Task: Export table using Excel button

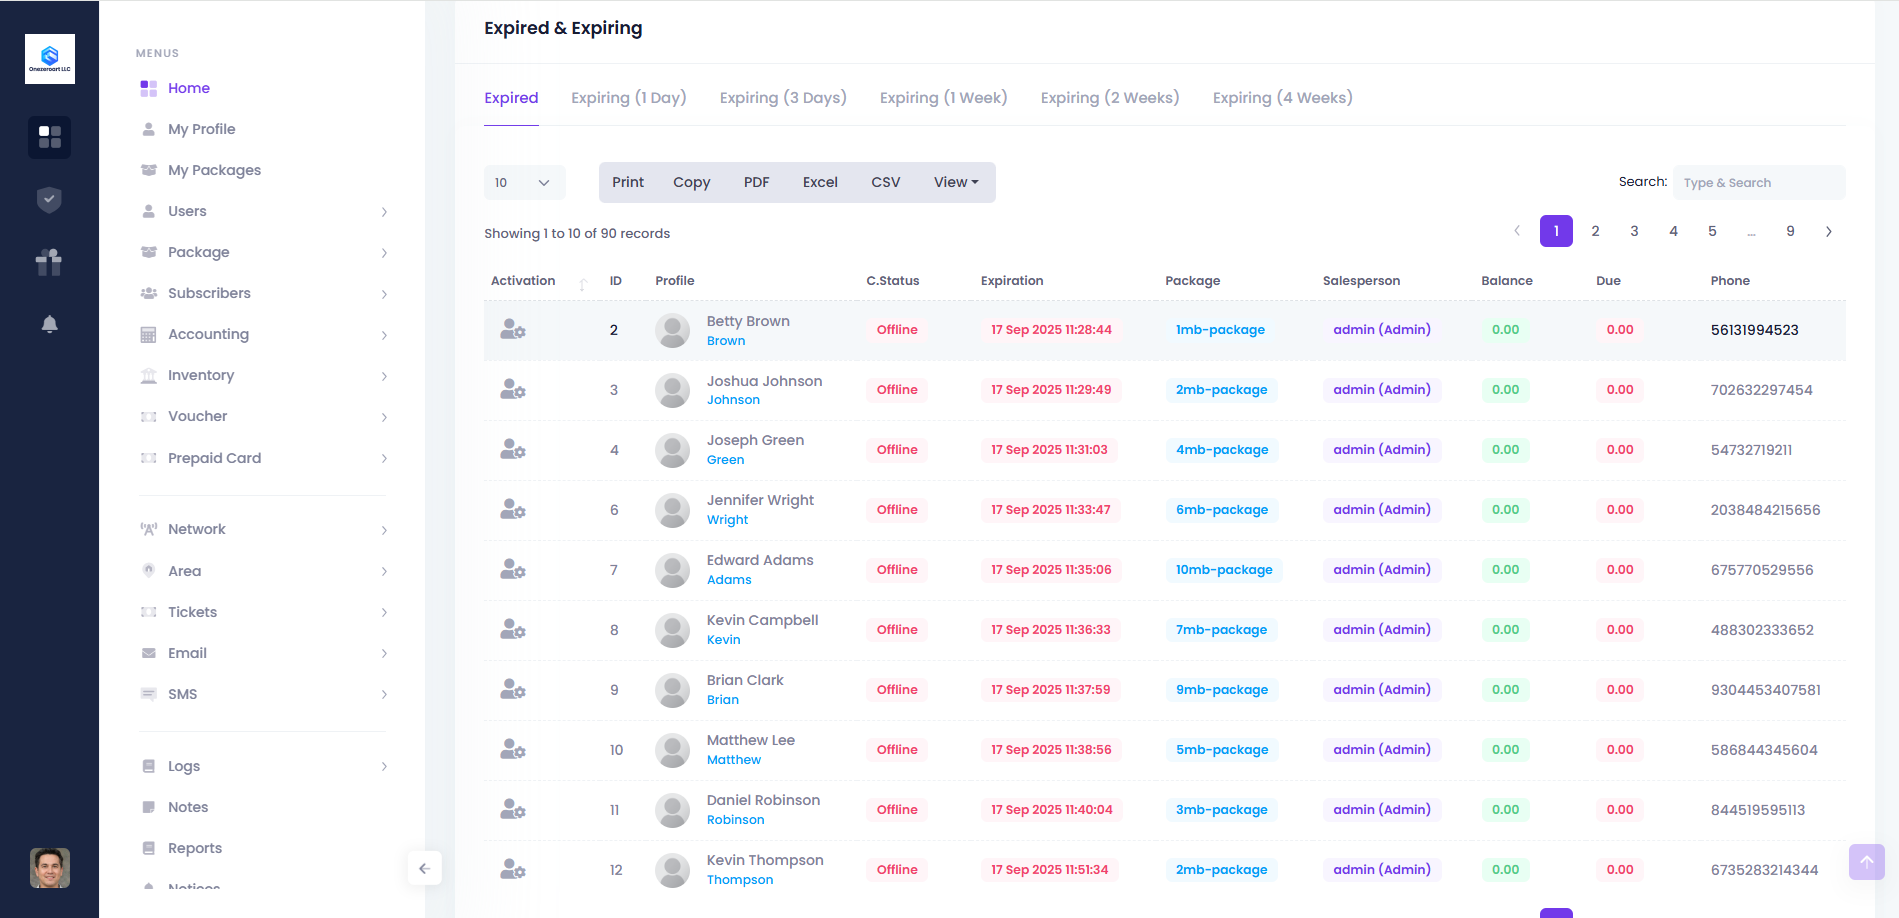Action: coord(820,182)
